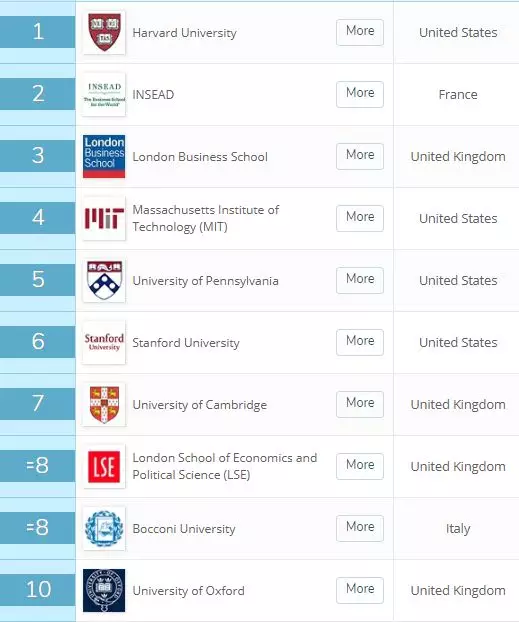The height and width of the screenshot is (622, 519).
Task: Click the University of Pennsylvania shield logo
Action: pos(104,280)
